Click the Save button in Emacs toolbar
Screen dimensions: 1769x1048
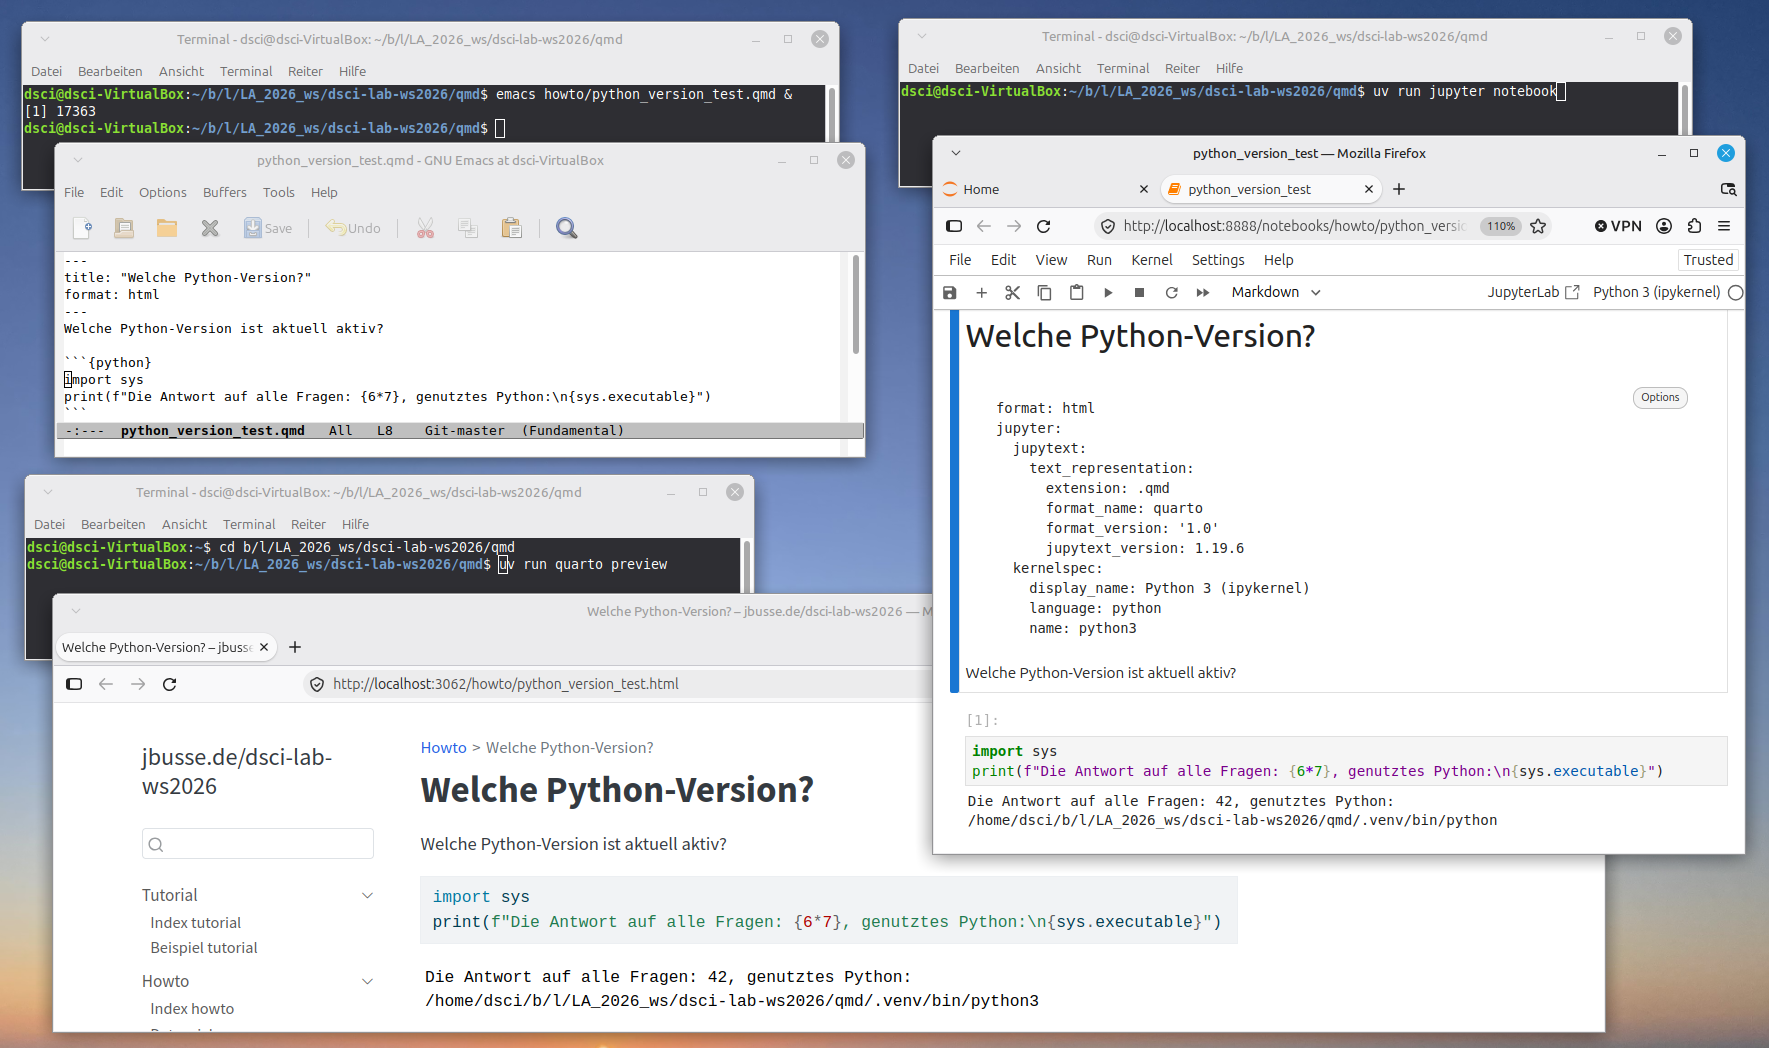[x=268, y=228]
